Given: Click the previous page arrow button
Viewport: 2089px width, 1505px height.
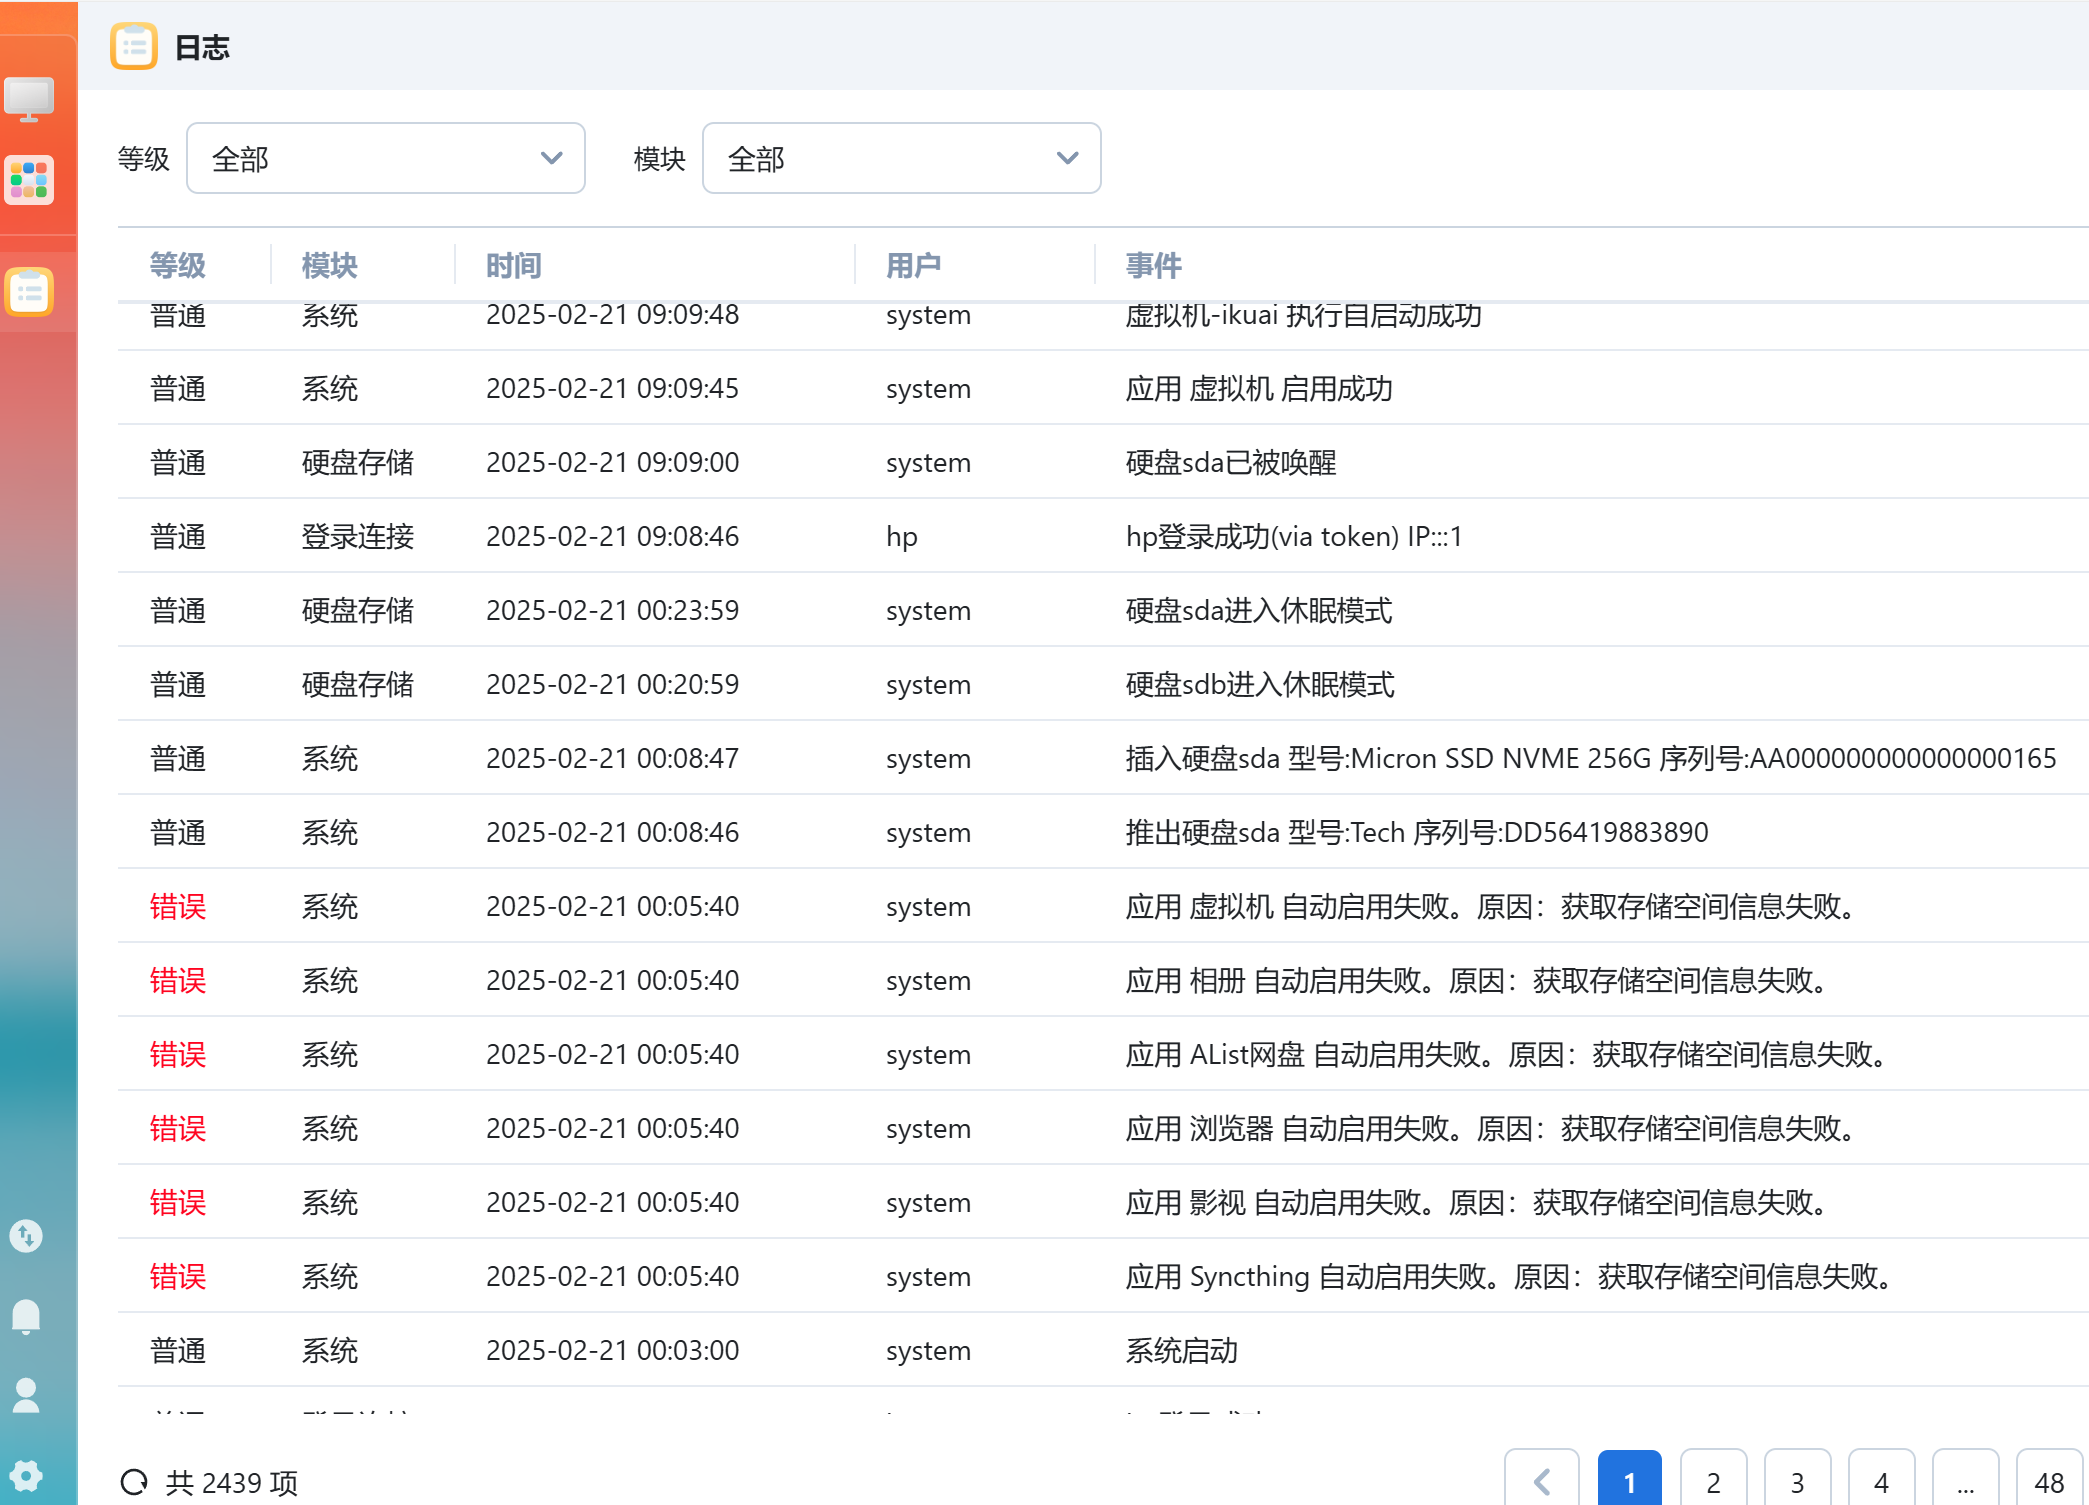Looking at the screenshot, I should [1541, 1481].
